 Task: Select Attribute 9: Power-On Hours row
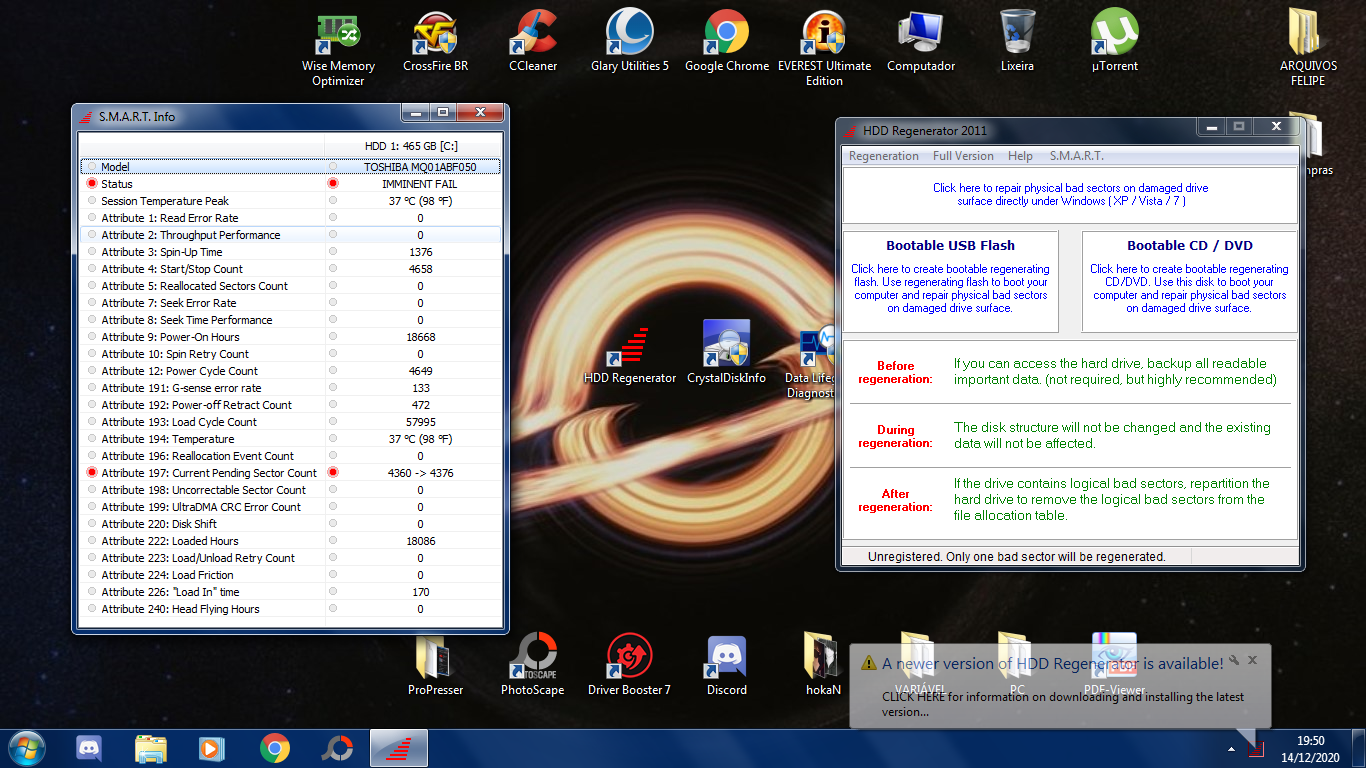(290, 337)
